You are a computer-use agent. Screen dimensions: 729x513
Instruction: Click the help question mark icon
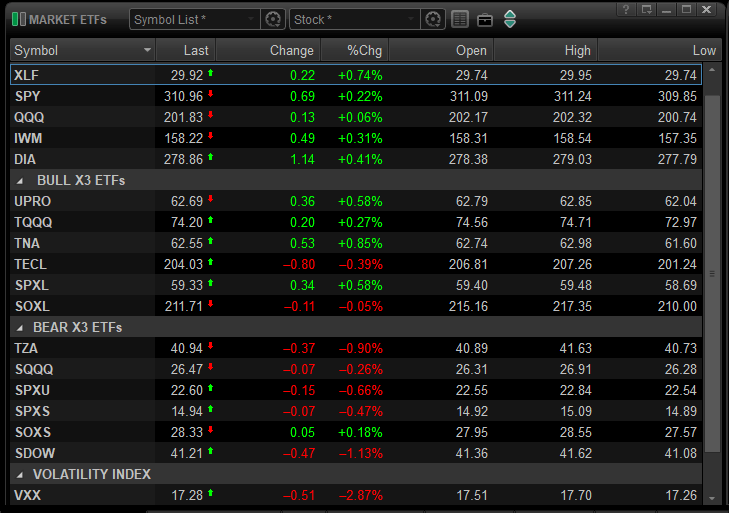626,9
